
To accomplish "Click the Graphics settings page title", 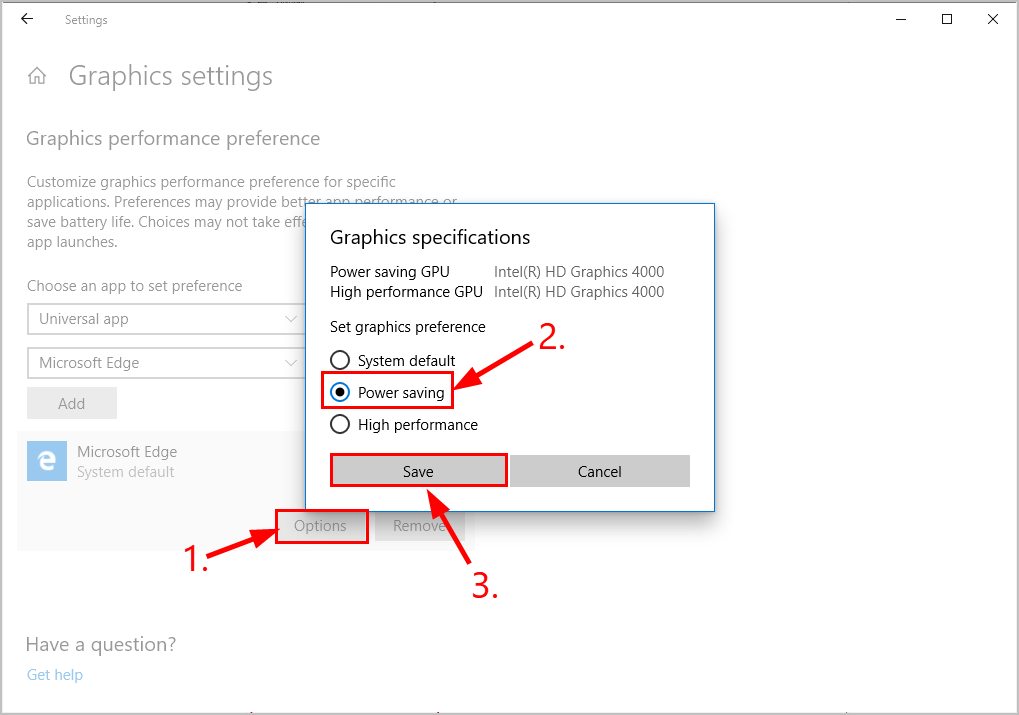I will [x=170, y=76].
